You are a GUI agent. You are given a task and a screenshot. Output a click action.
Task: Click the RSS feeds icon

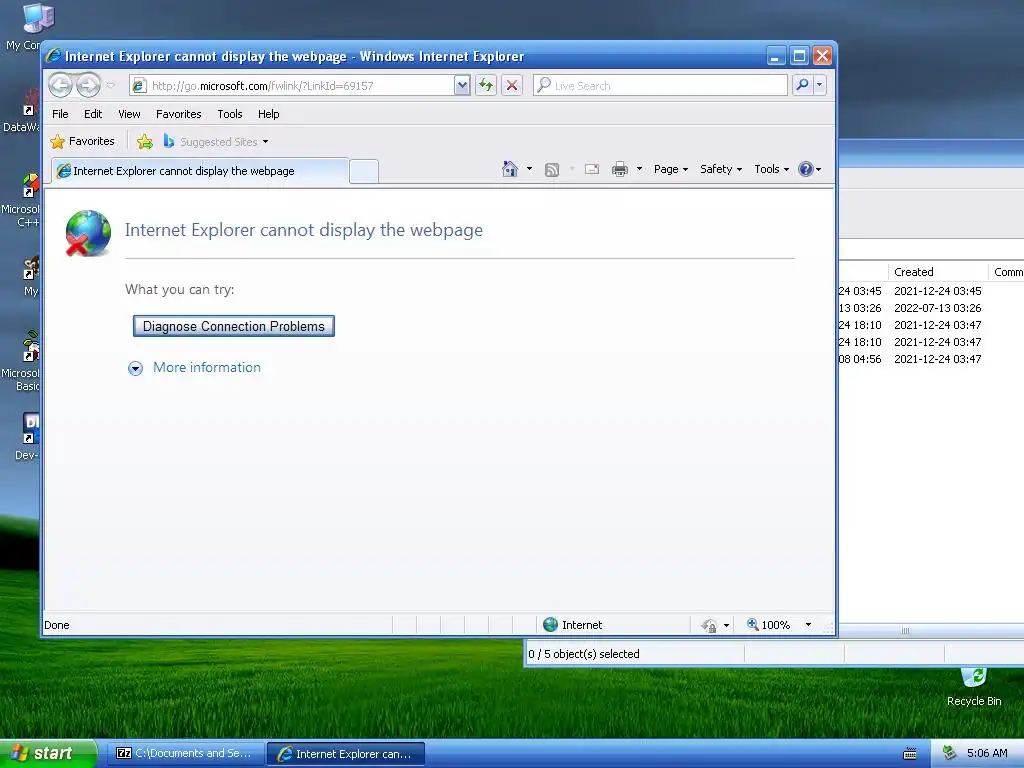tap(552, 170)
